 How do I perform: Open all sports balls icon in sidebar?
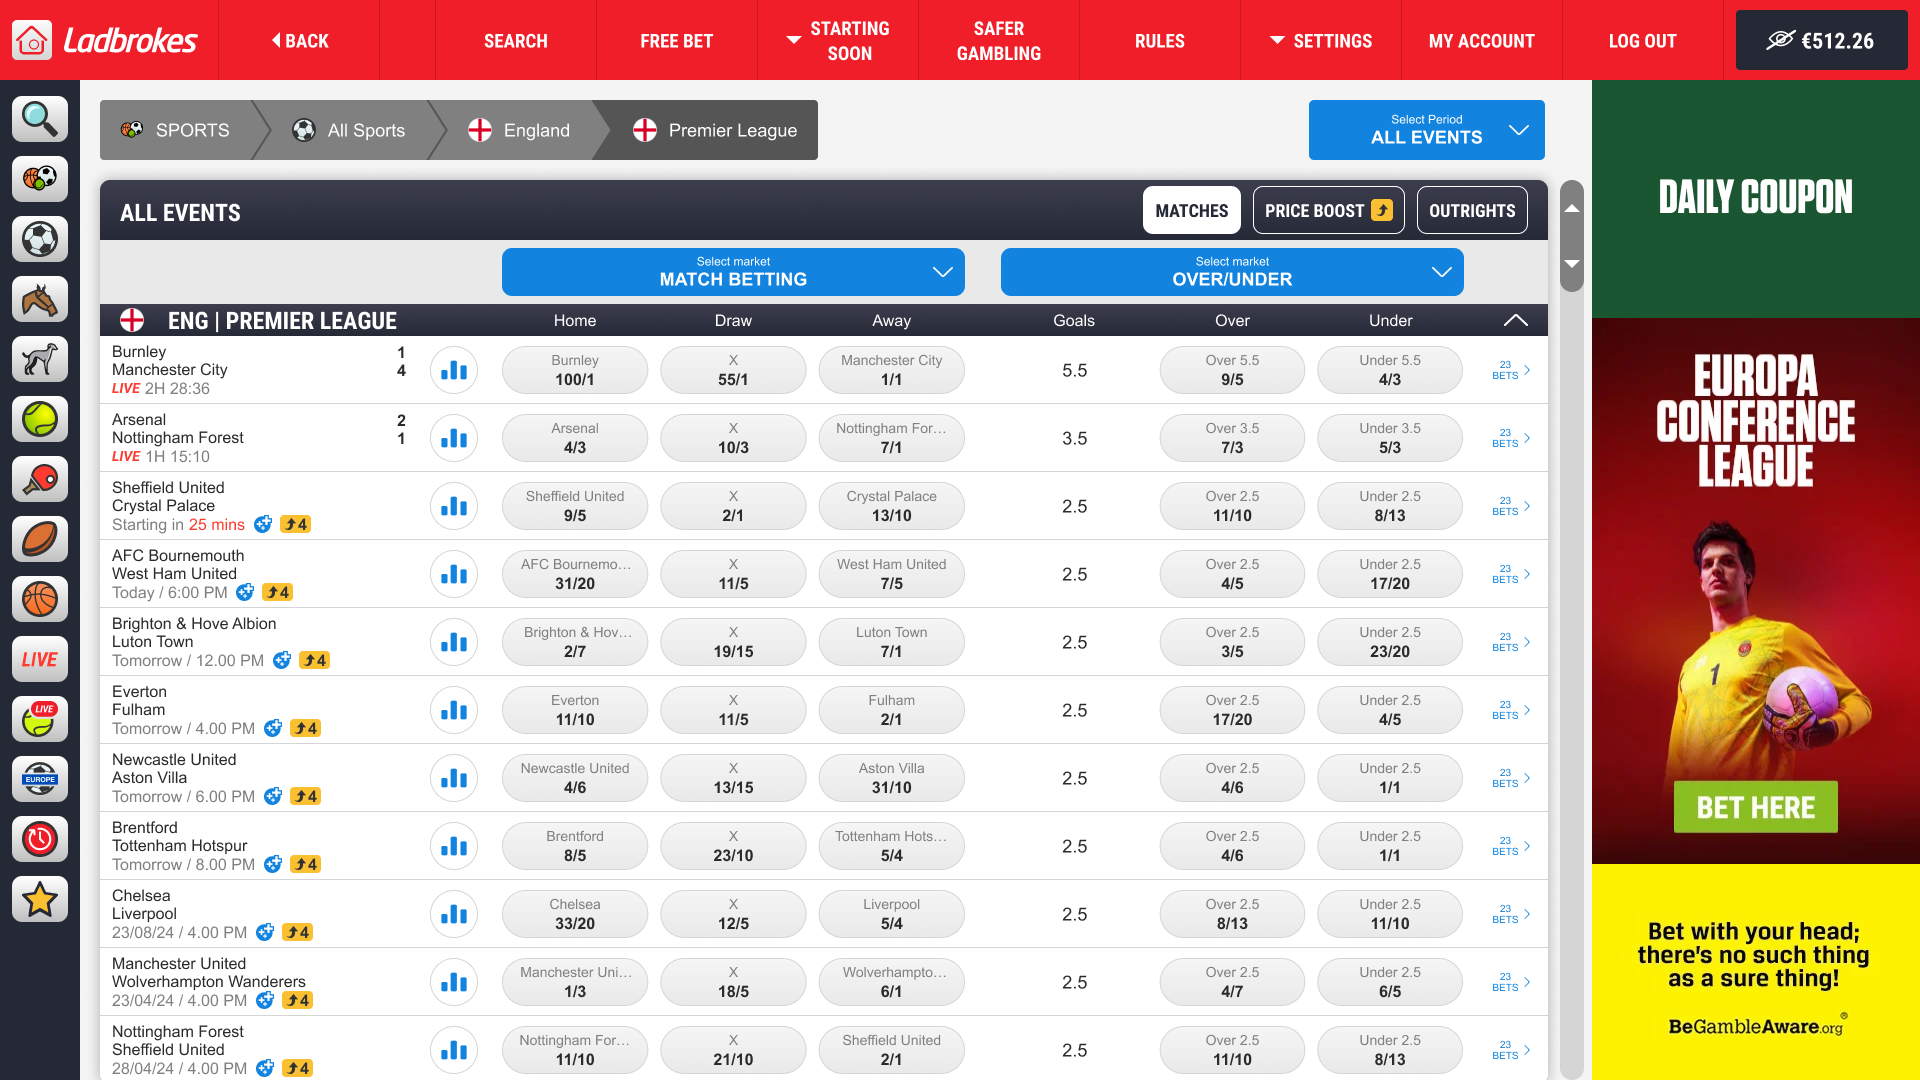(40, 179)
